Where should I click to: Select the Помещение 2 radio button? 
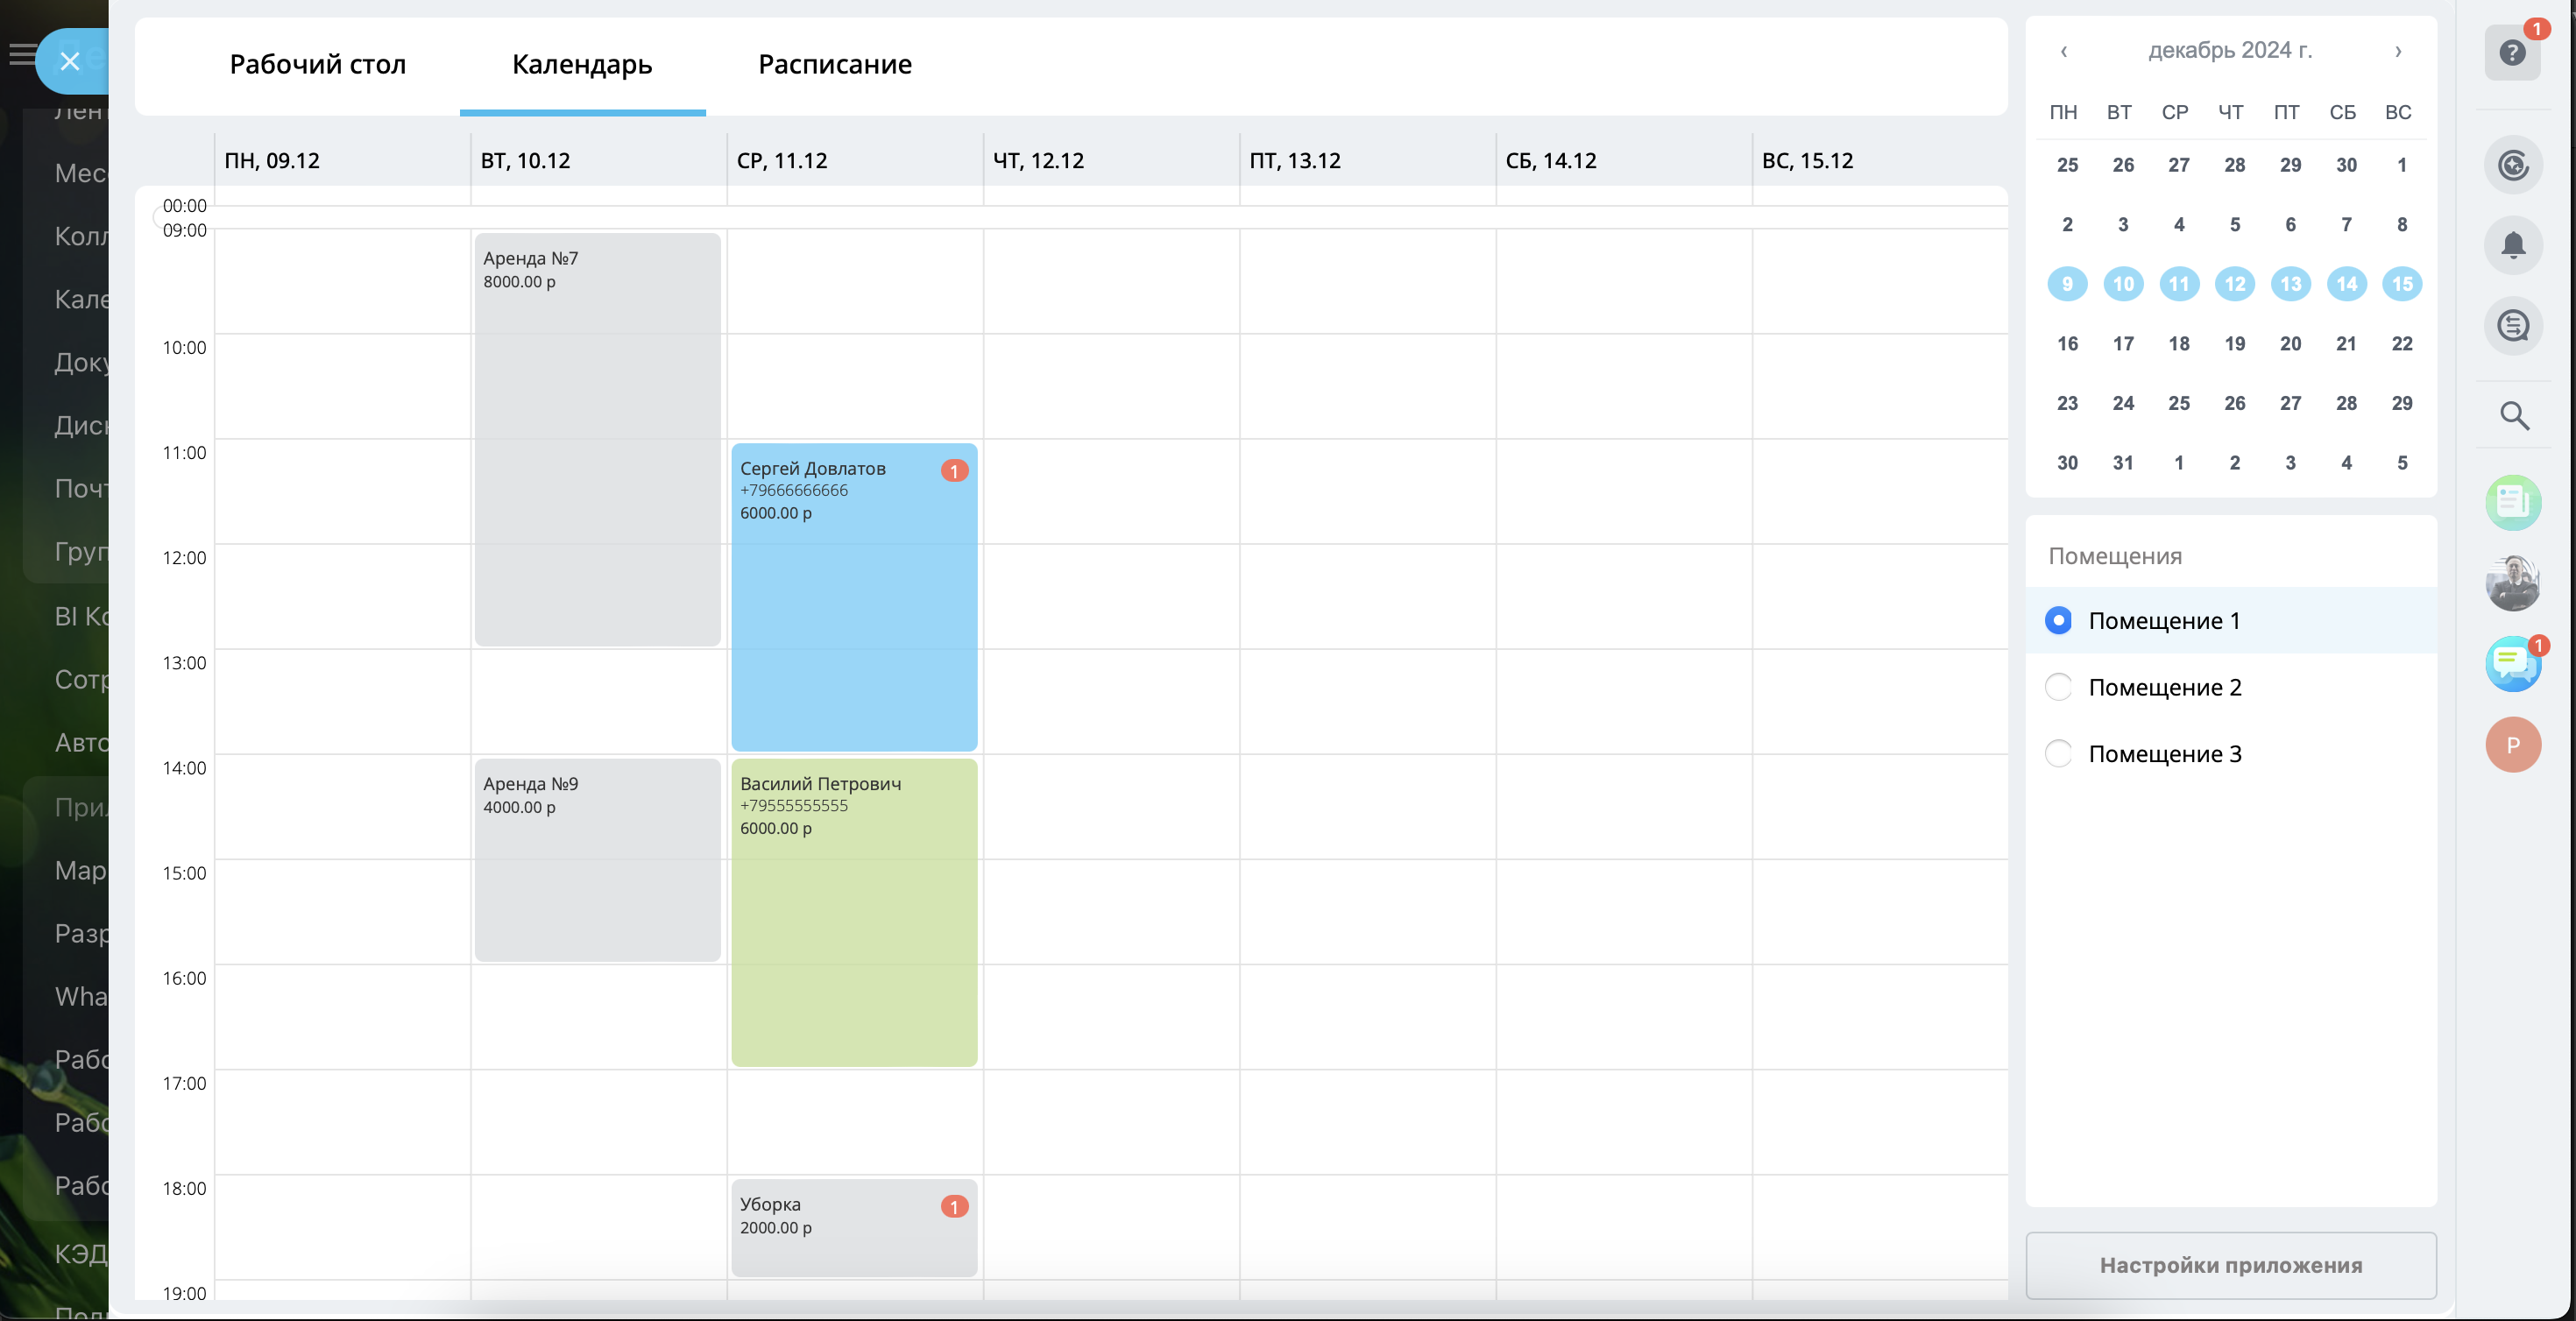coord(2058,687)
